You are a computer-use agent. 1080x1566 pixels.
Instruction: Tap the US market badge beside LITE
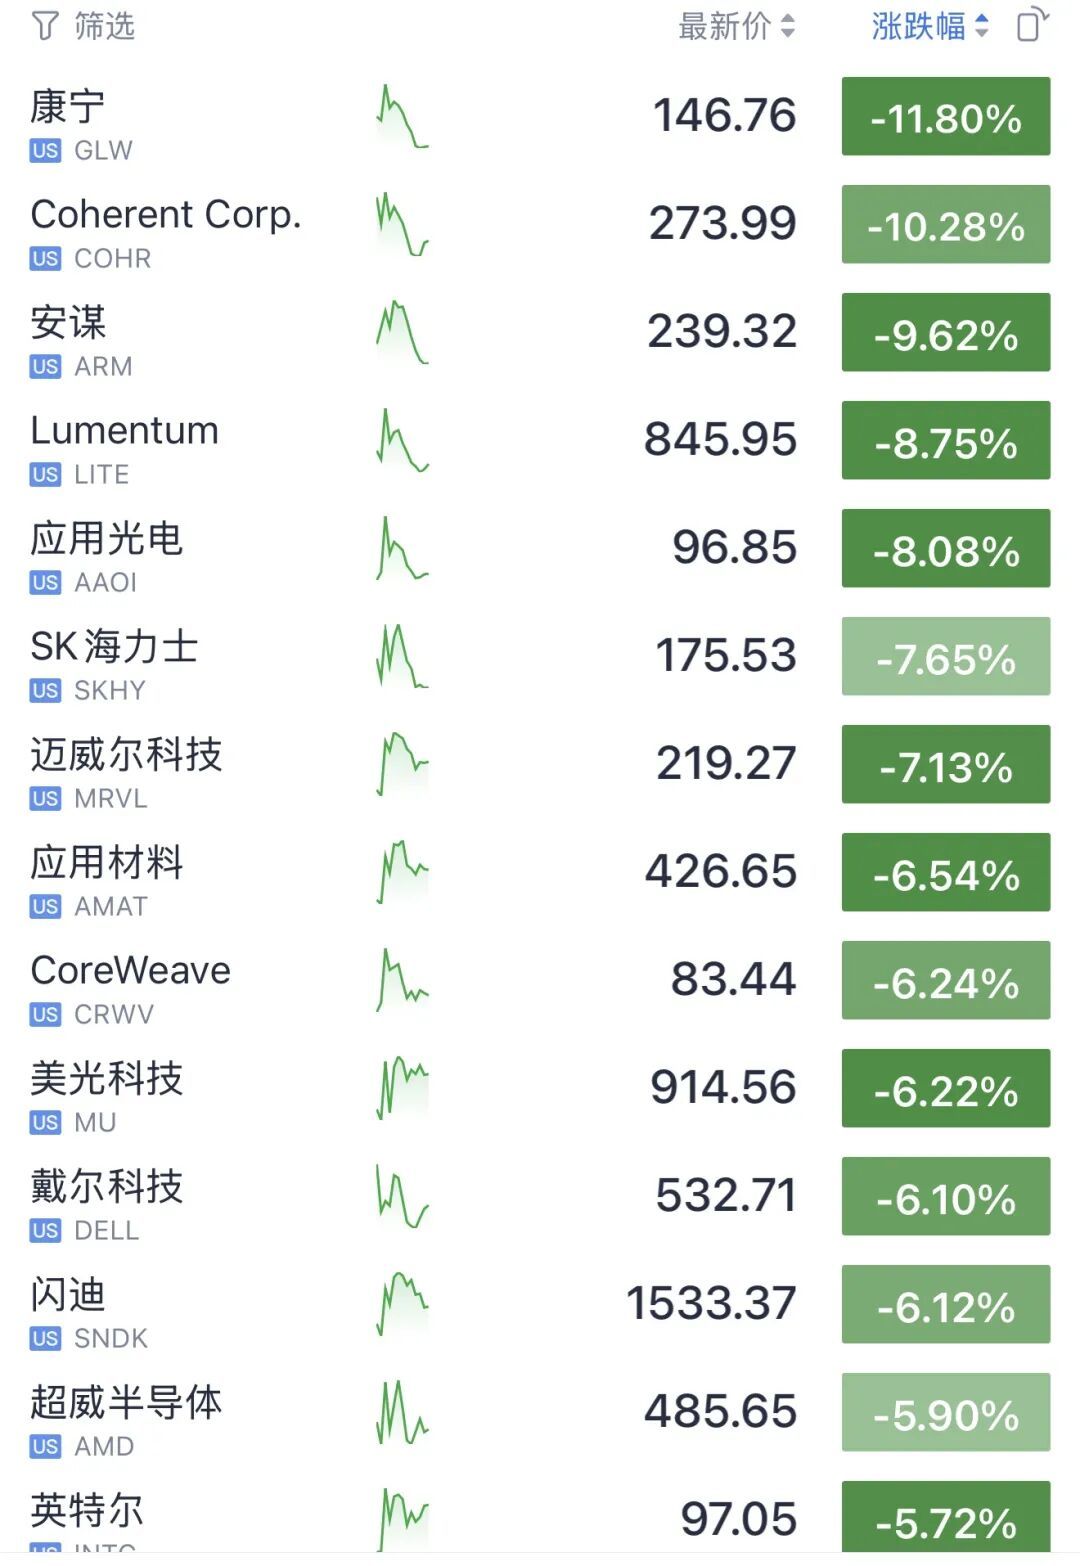point(45,475)
